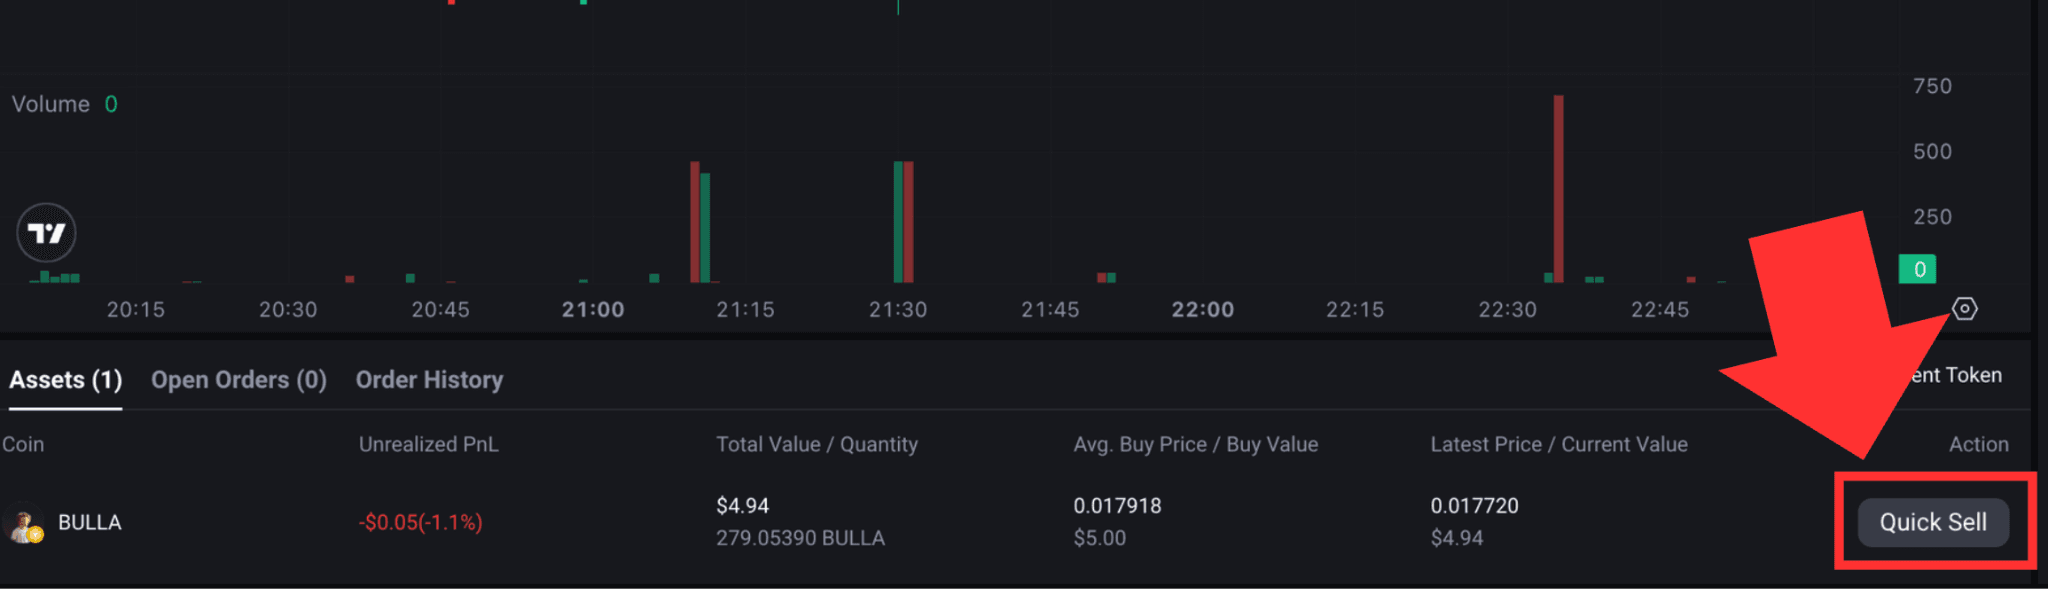Click the 750 volume scale label
Screen dimensions: 2048x589
pos(1932,86)
